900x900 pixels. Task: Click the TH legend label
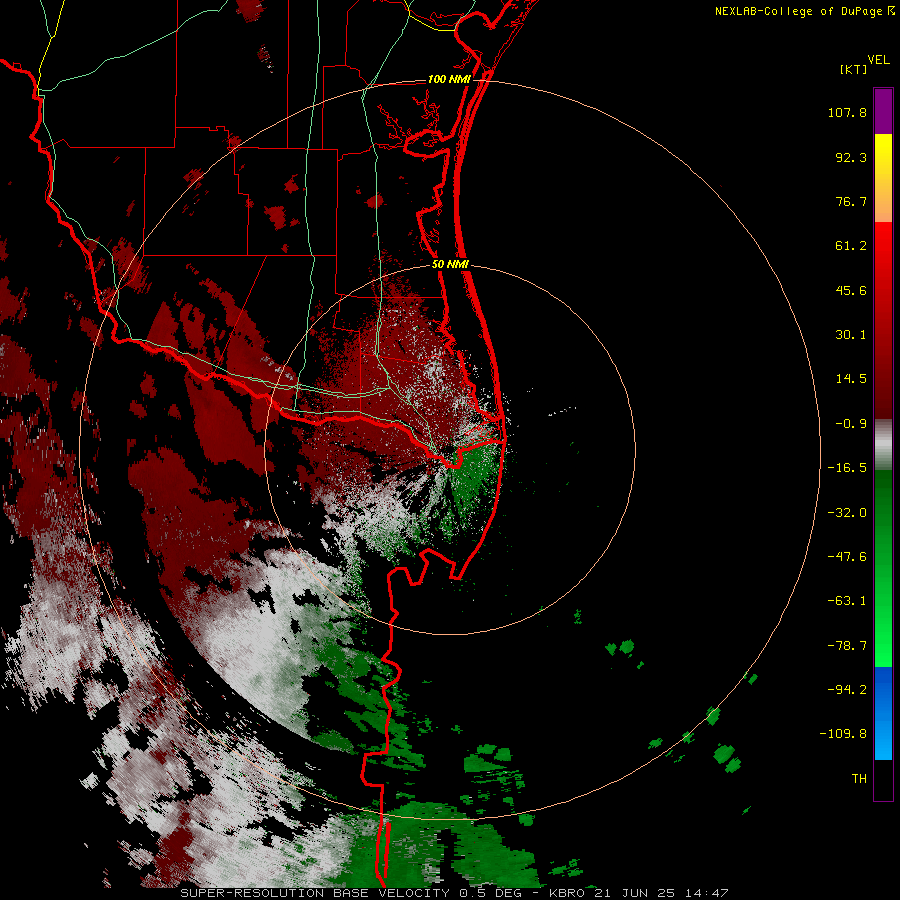[x=859, y=779]
